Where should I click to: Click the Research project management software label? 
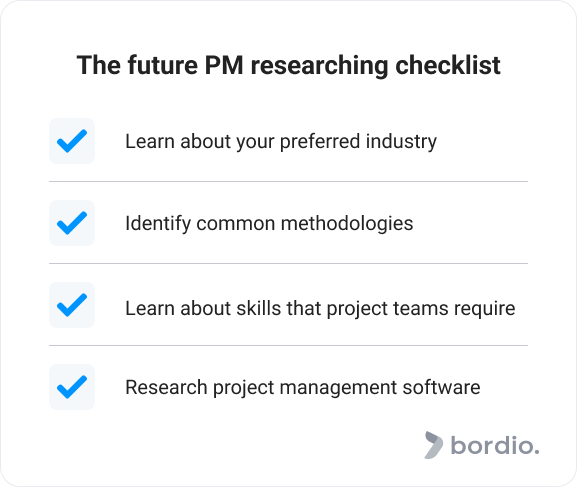(303, 388)
